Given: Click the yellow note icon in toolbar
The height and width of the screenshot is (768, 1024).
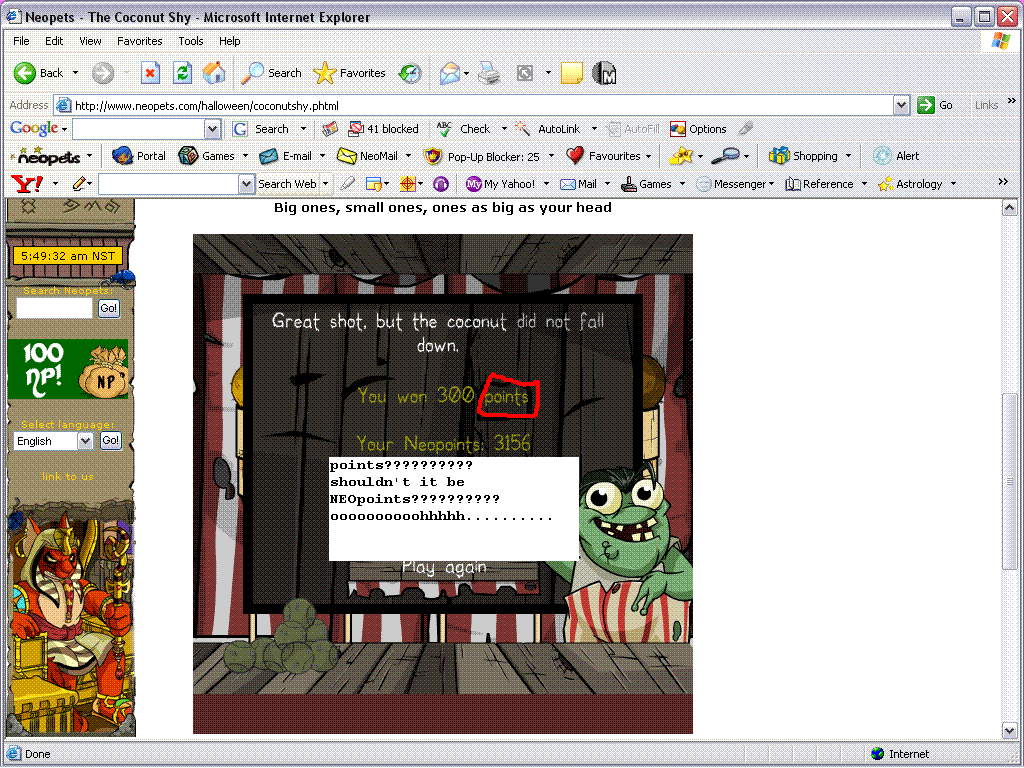Looking at the screenshot, I should pyautogui.click(x=571, y=73).
